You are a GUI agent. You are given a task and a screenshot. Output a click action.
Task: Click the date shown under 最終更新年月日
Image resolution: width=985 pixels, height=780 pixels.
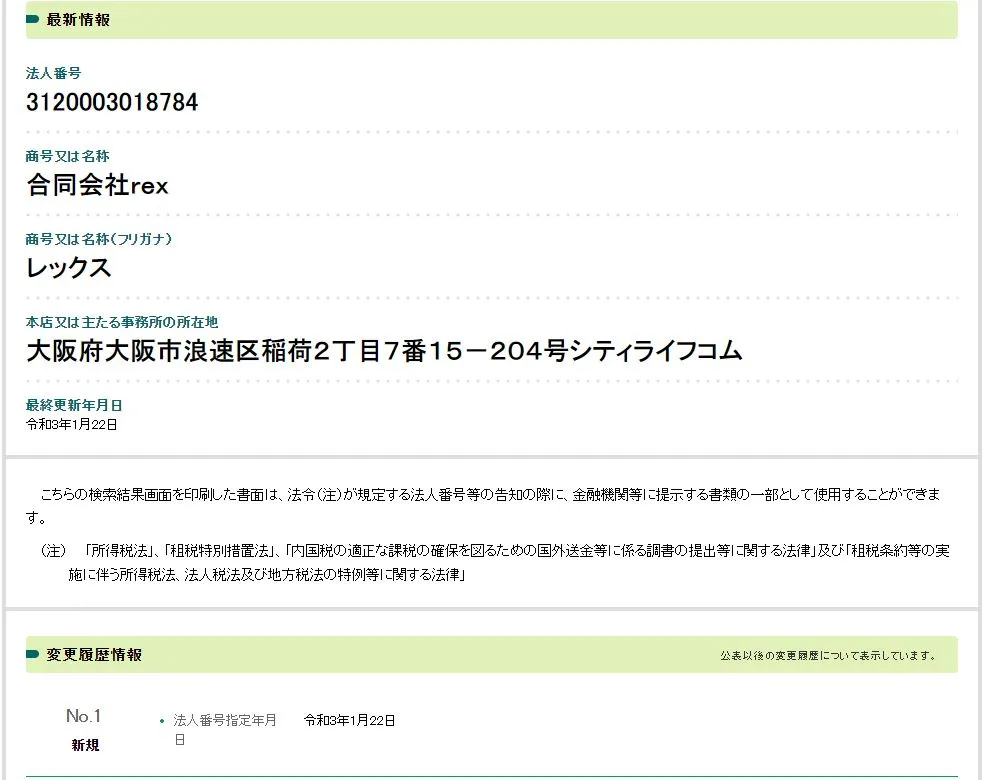(x=72, y=424)
